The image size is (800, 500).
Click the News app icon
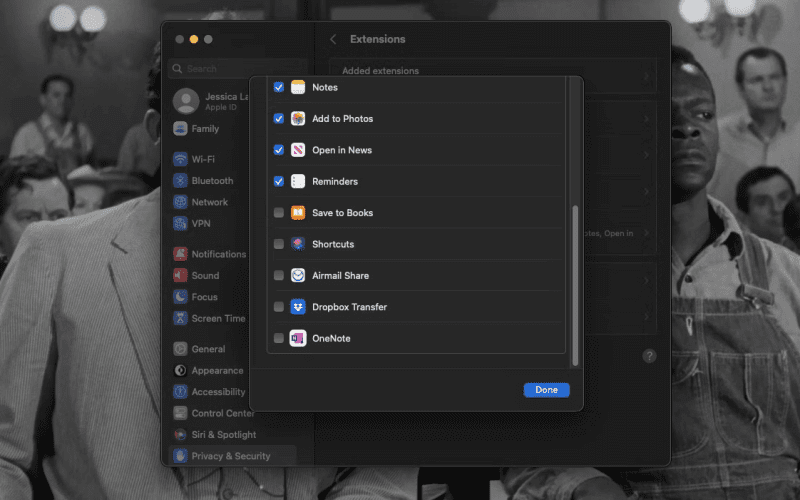tap(298, 150)
